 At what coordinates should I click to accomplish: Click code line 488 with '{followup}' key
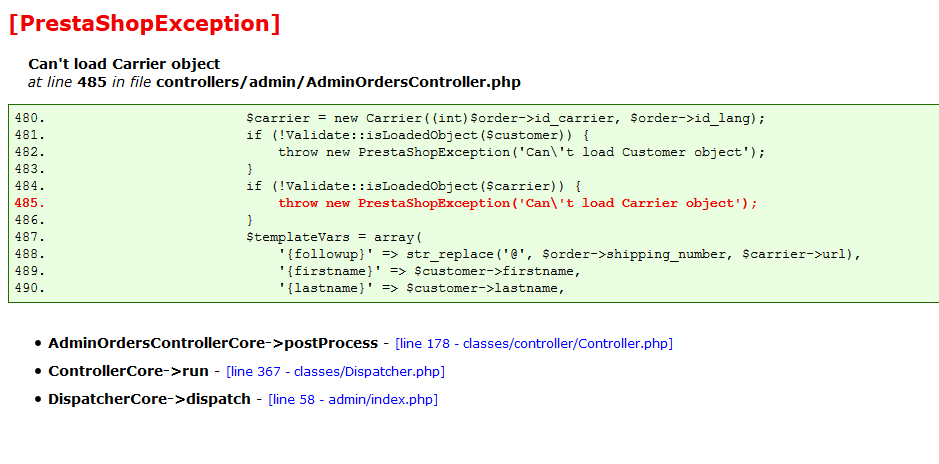570,254
